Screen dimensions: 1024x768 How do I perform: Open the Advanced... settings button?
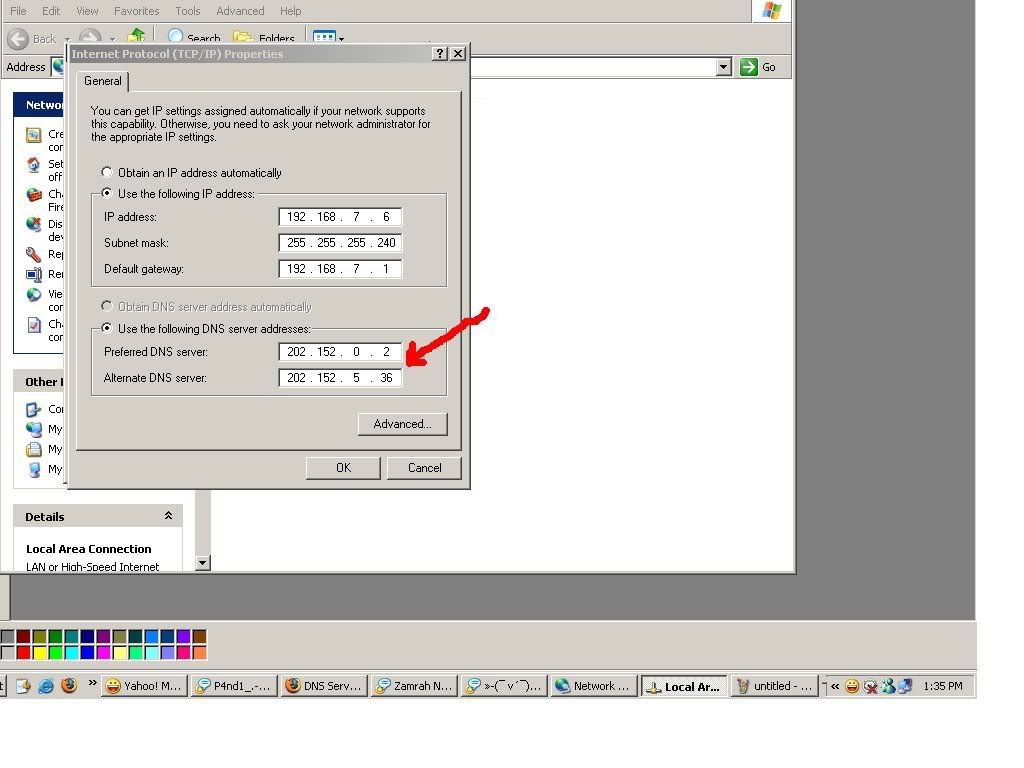pos(402,424)
